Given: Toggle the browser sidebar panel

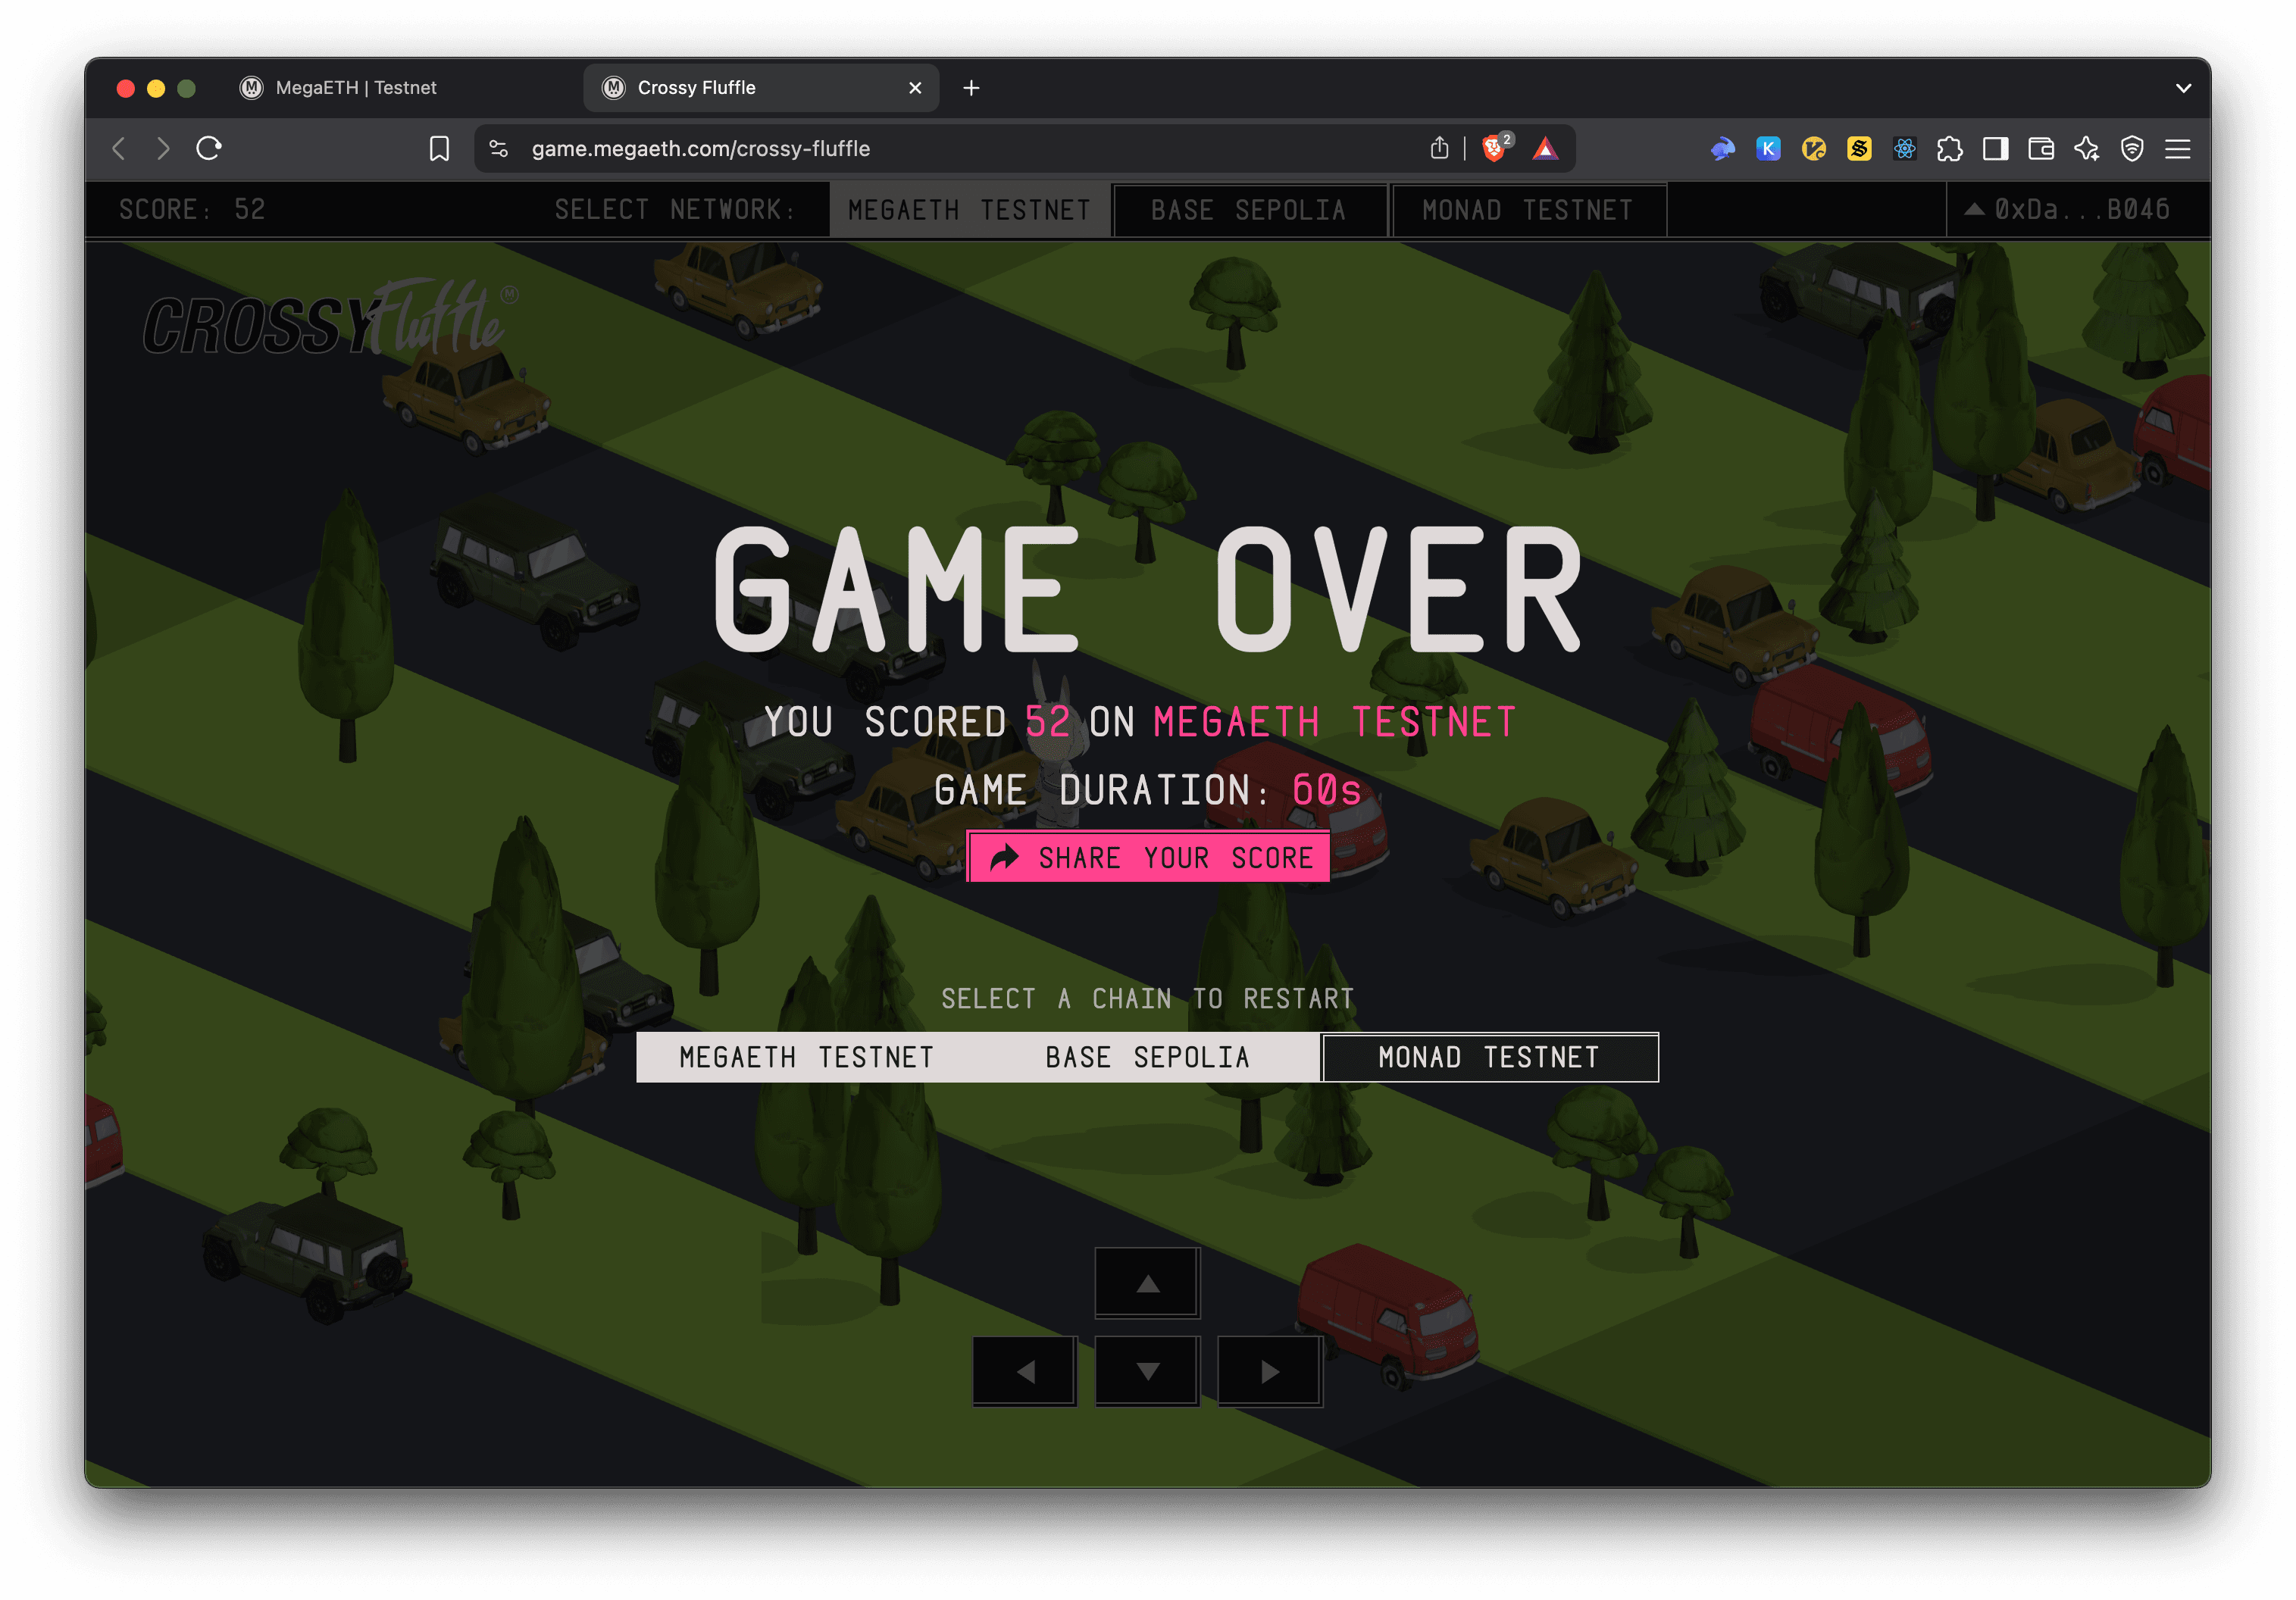Looking at the screenshot, I should [1995, 149].
